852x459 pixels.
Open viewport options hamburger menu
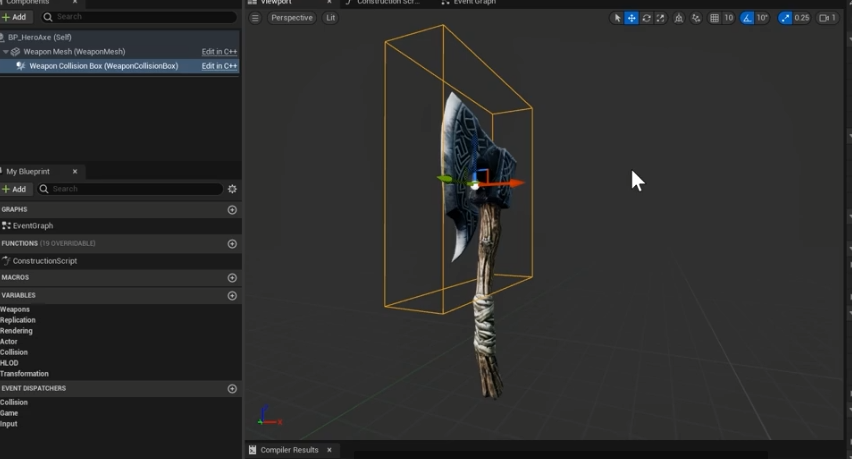pos(255,18)
